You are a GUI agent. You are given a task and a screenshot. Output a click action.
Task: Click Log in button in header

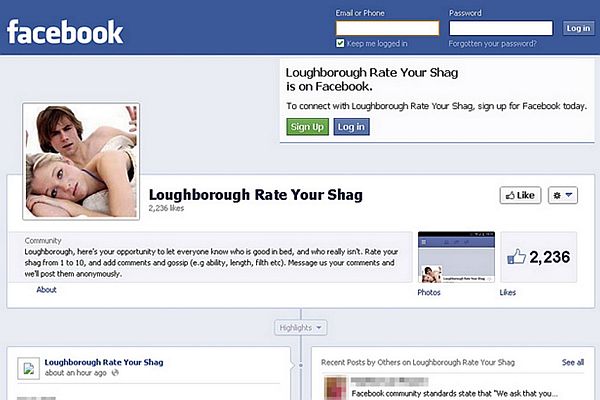(578, 28)
